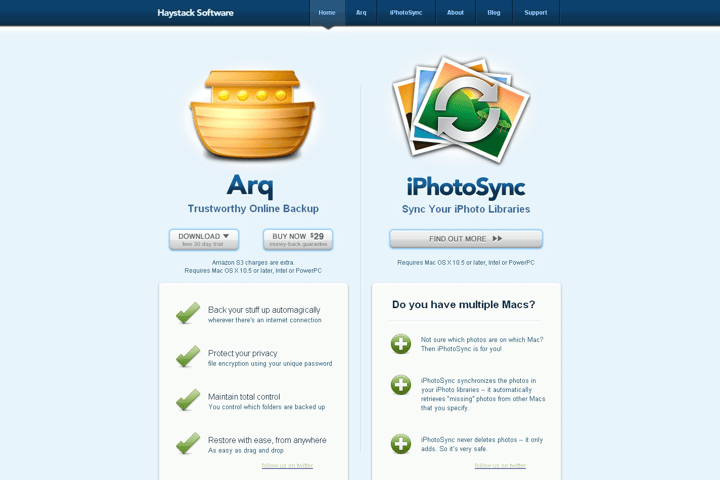Image resolution: width=720 pixels, height=480 pixels.
Task: Click the Buy Now $29 button
Action: (298, 239)
